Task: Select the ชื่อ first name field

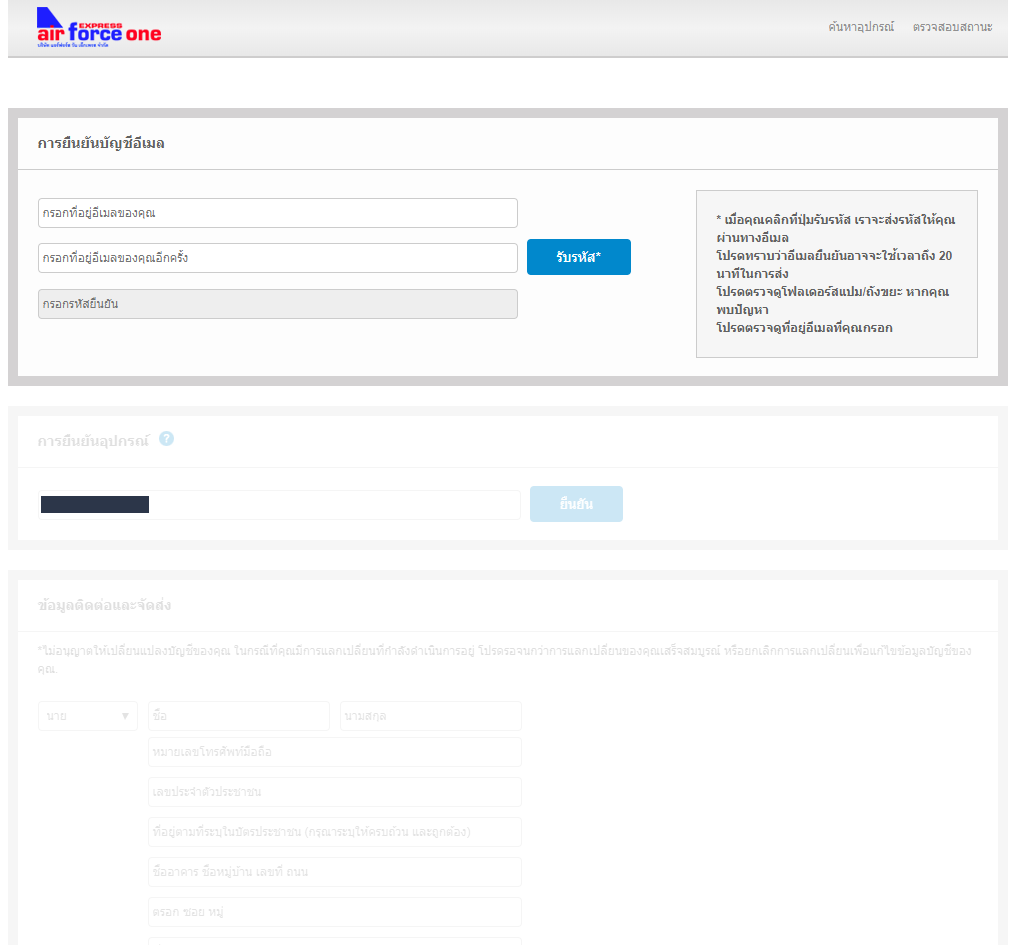Action: [x=238, y=716]
